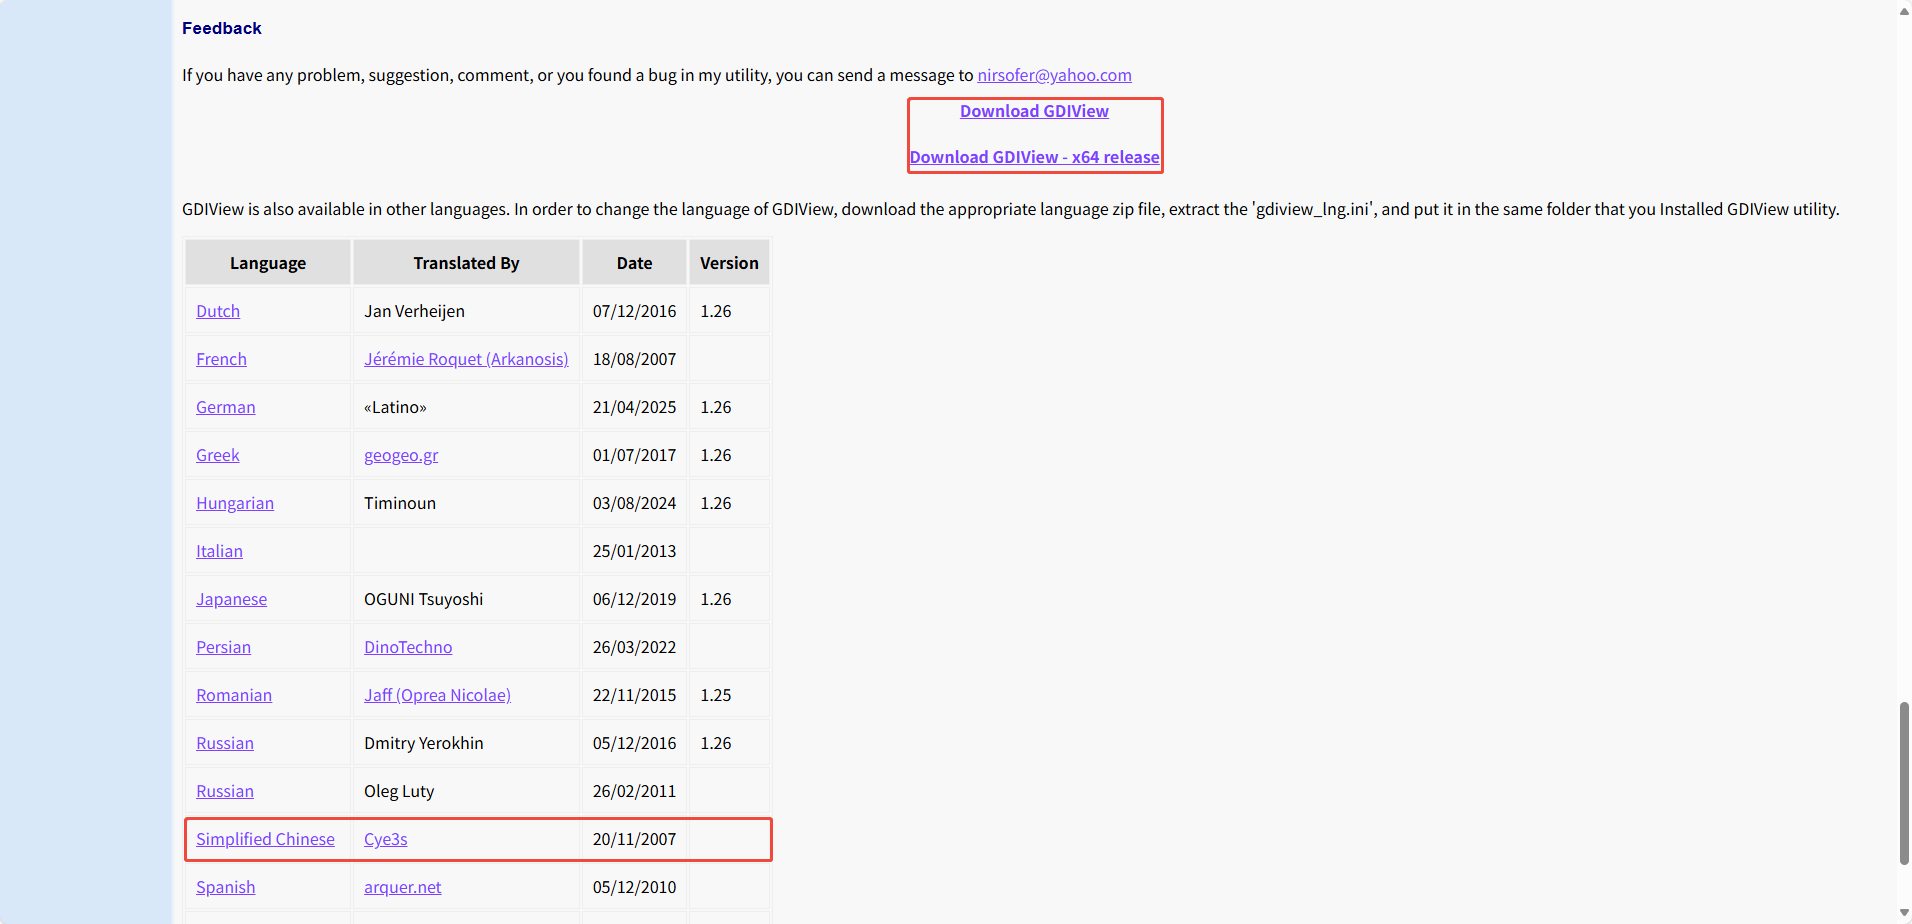1912x924 pixels.
Task: Select the Timinoun translator cell
Action: pos(466,503)
